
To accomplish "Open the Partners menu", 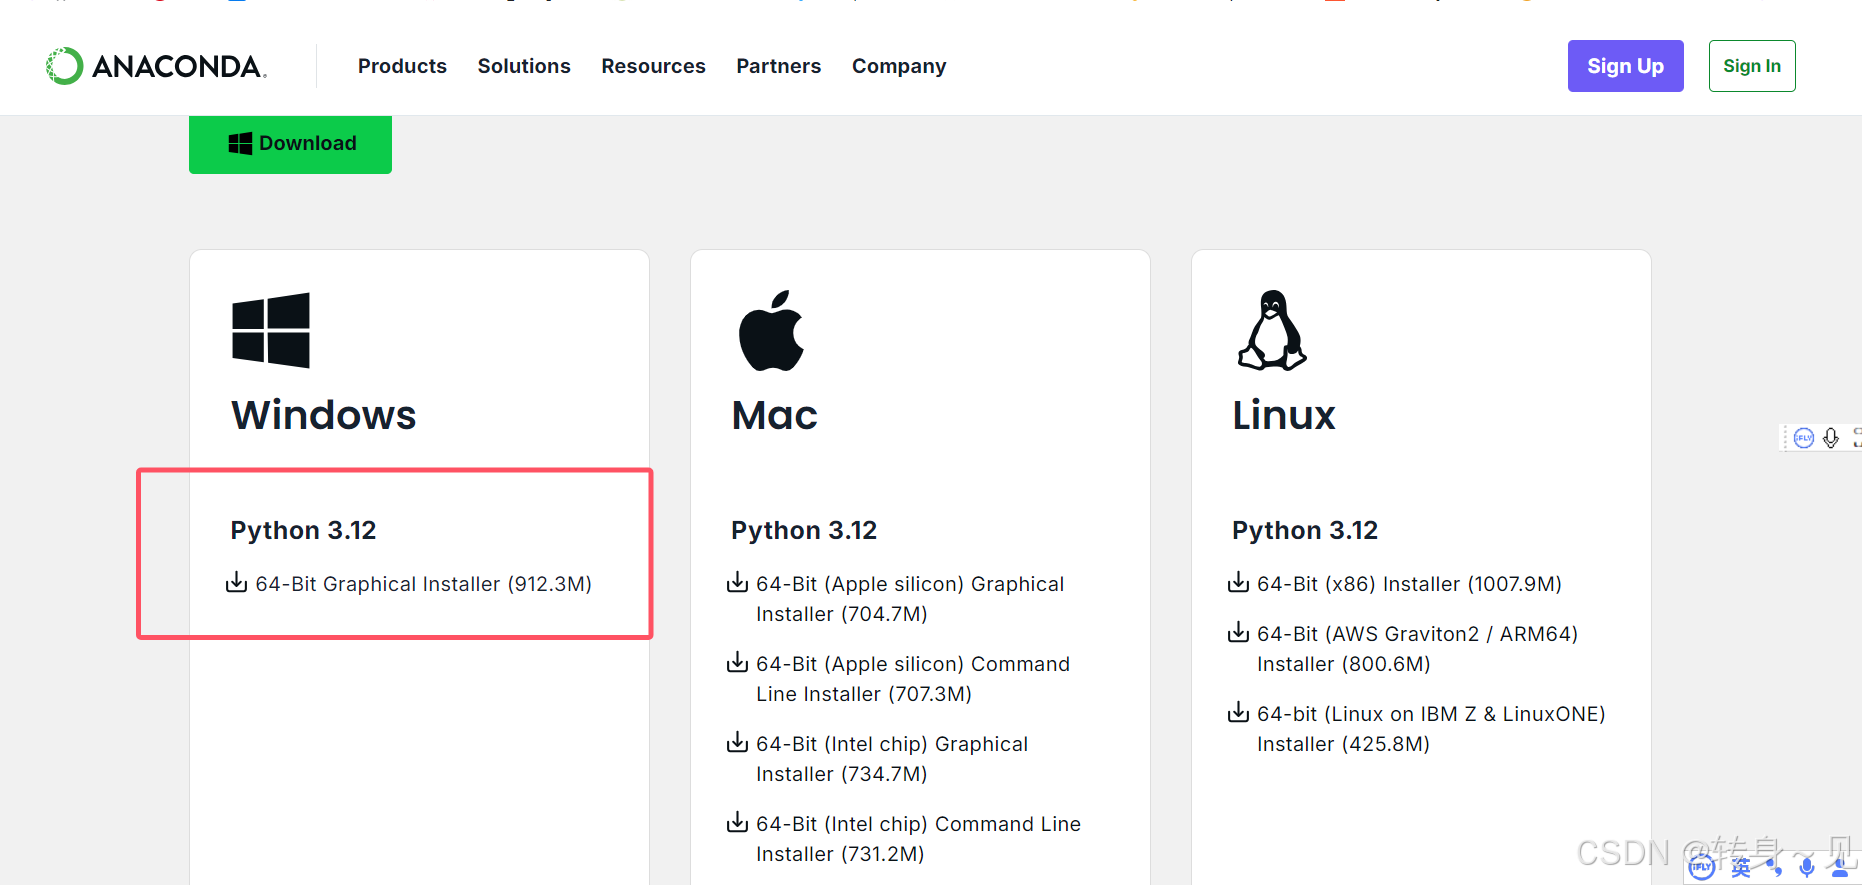I will point(778,66).
